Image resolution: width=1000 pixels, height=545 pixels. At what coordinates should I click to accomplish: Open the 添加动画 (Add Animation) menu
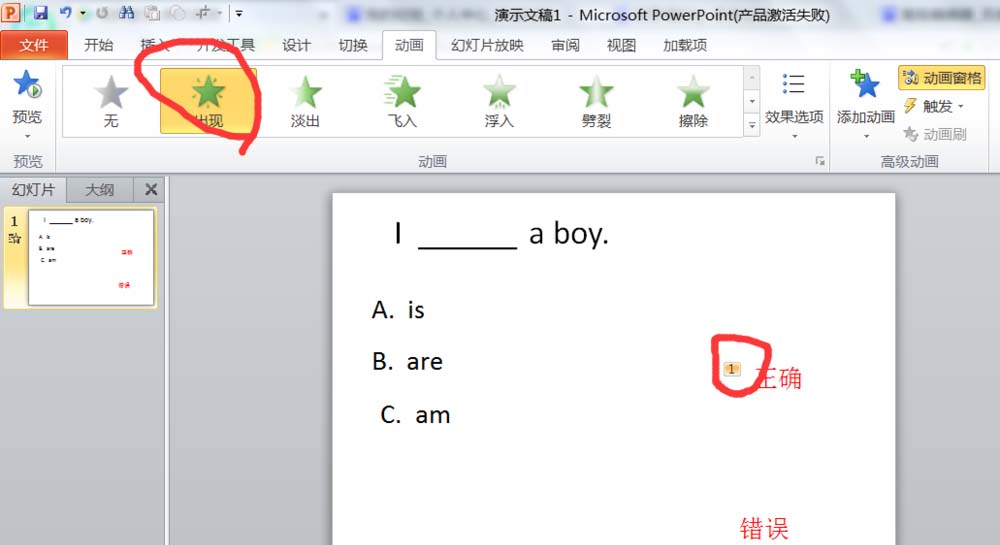865,104
